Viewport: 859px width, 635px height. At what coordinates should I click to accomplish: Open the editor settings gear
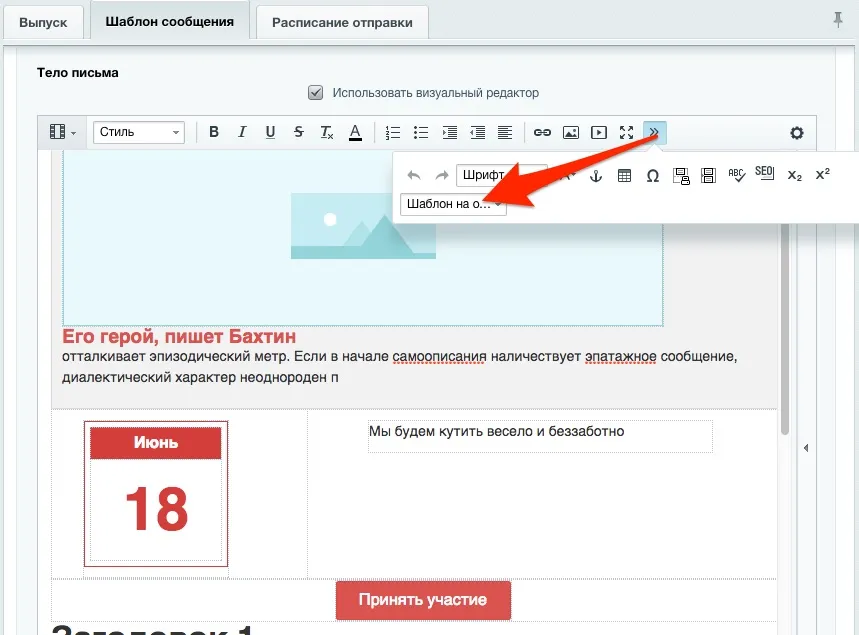tap(796, 131)
